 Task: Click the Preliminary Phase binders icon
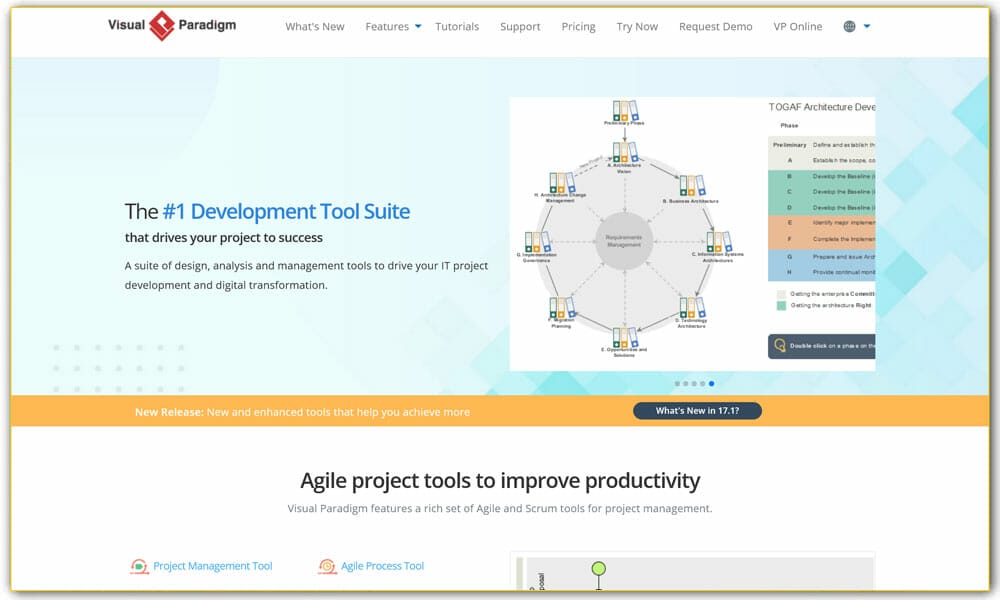[x=625, y=110]
